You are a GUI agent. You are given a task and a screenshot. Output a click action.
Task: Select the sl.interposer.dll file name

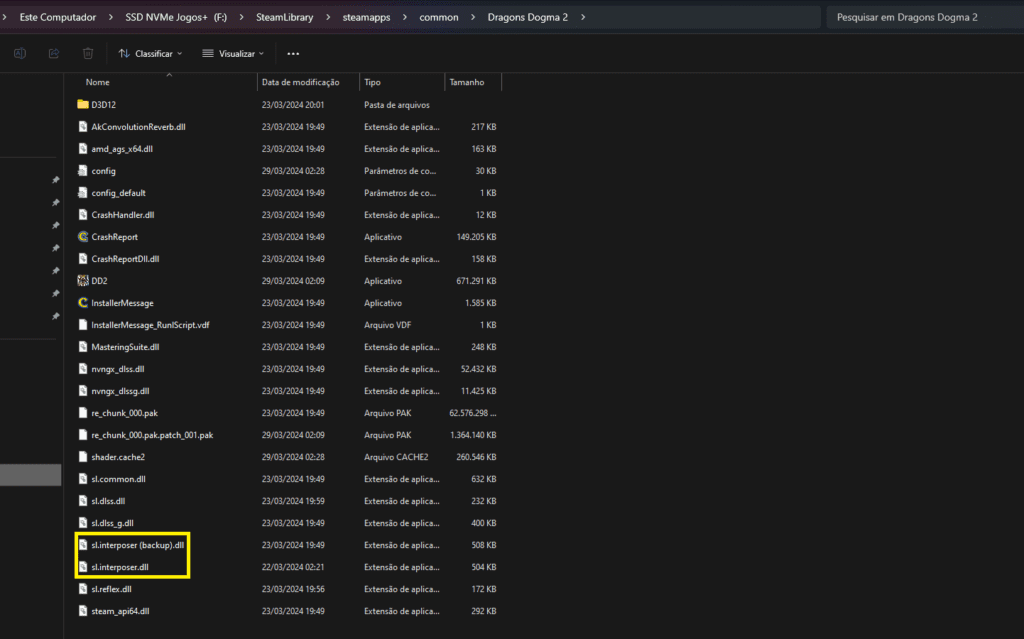pyautogui.click(x=120, y=567)
